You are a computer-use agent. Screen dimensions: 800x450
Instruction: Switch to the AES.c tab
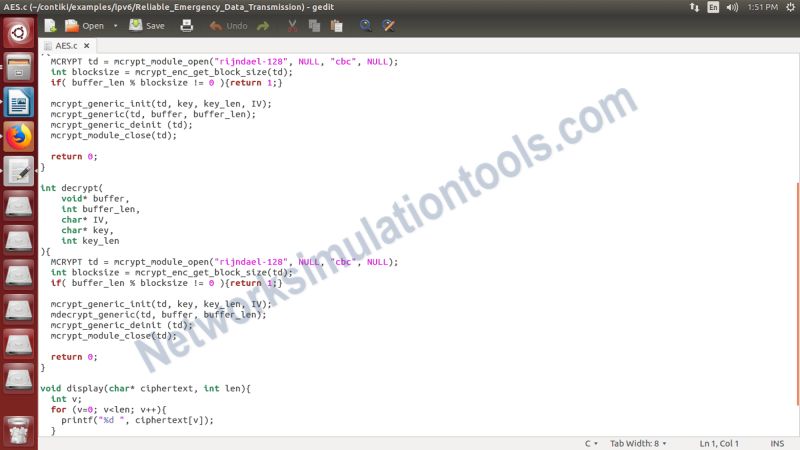66,46
